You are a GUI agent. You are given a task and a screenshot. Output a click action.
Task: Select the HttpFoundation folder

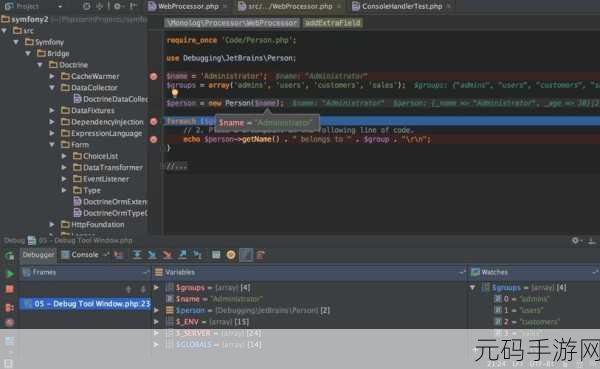pyautogui.click(x=92, y=225)
